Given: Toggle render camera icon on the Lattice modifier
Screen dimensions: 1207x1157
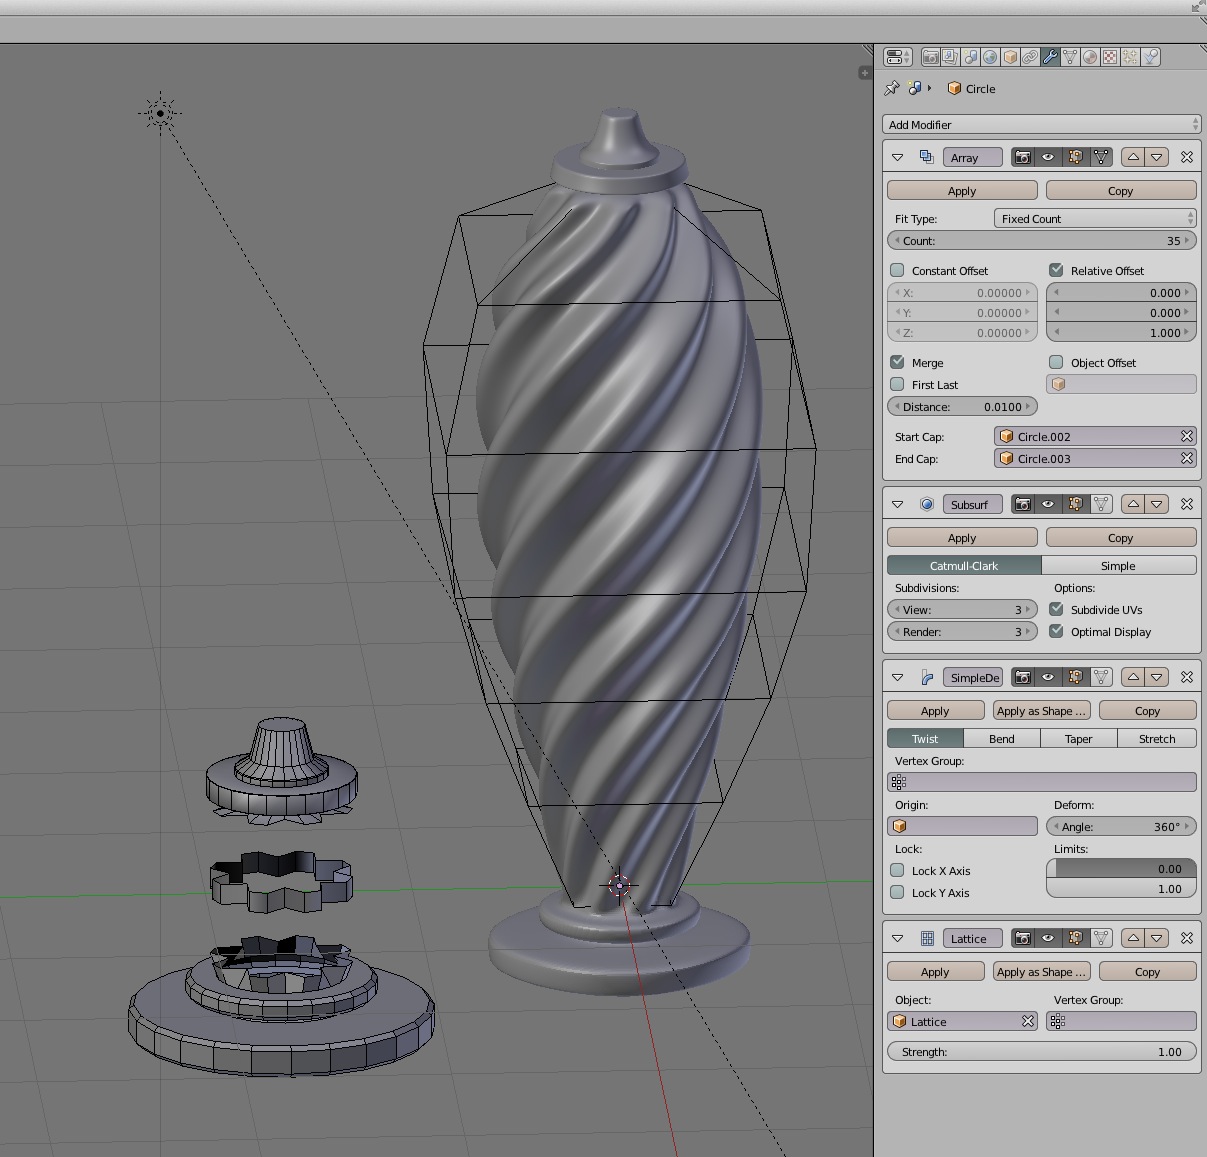Looking at the screenshot, I should 1023,938.
